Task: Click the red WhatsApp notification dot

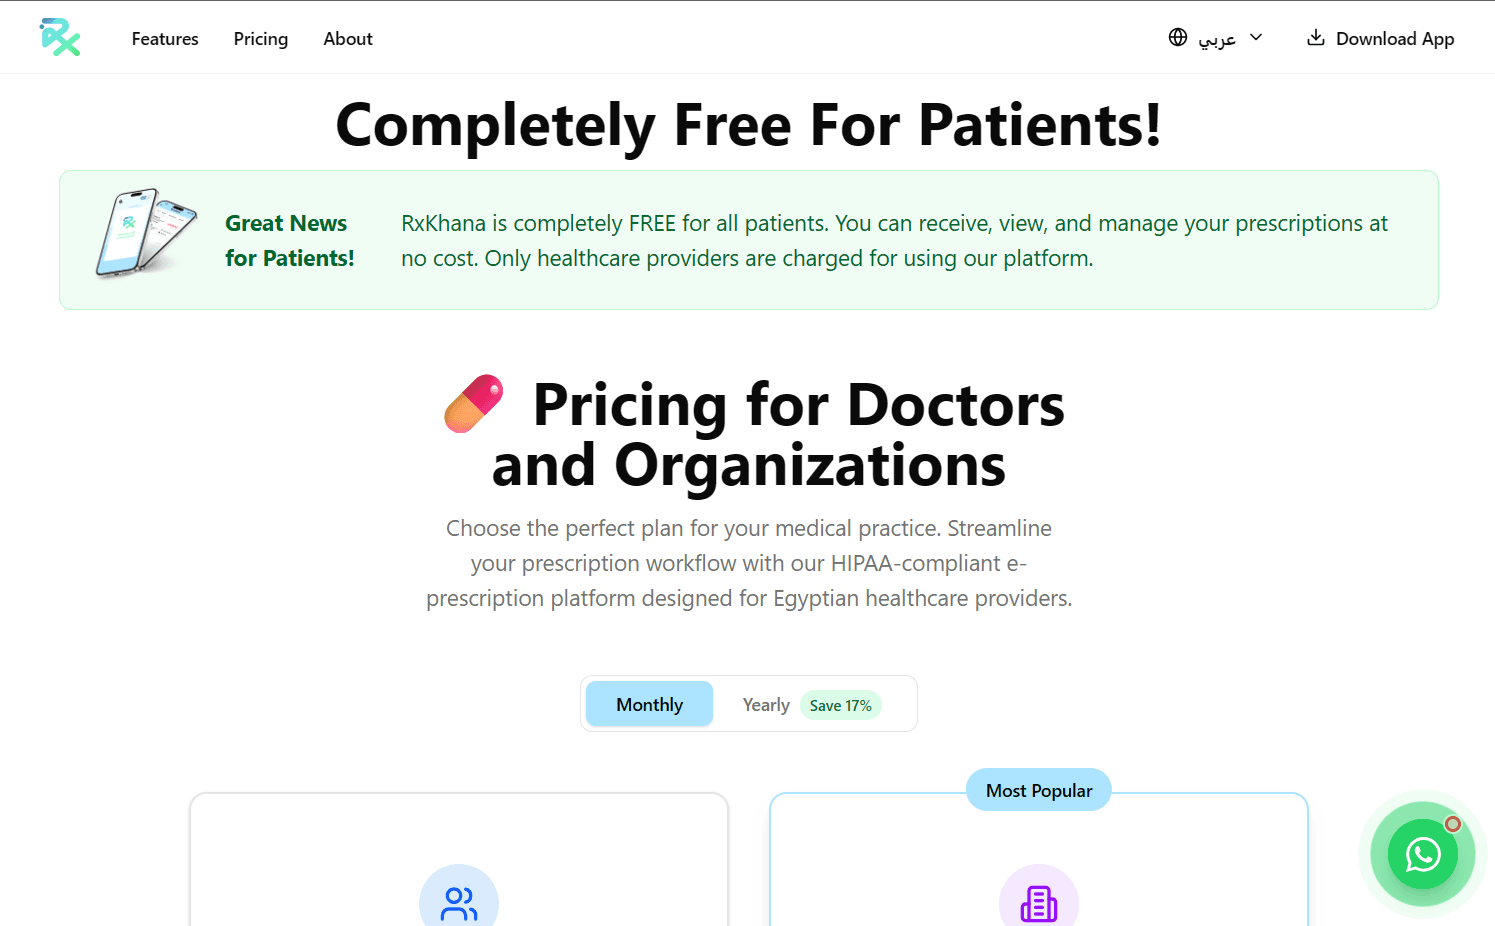Action: [1453, 824]
